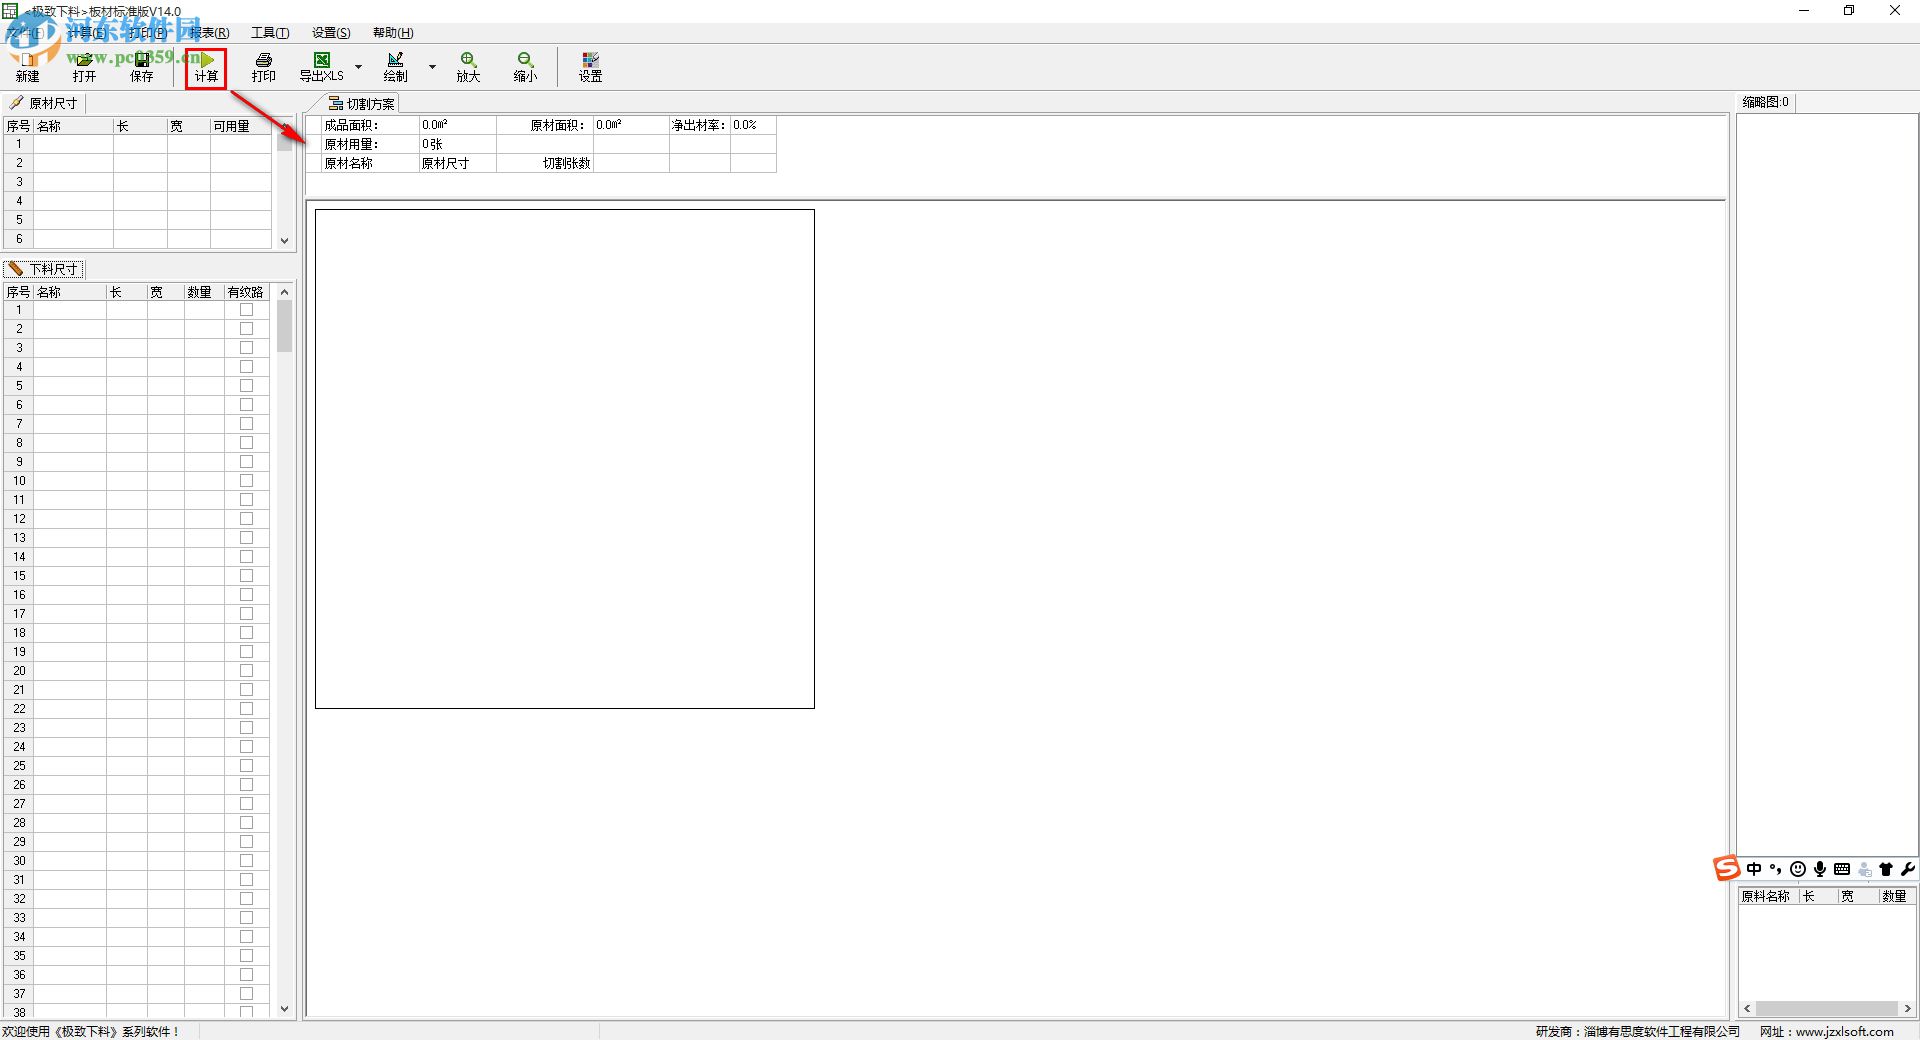Save the project via the 保存 icon
1920x1040 pixels.
[142, 67]
